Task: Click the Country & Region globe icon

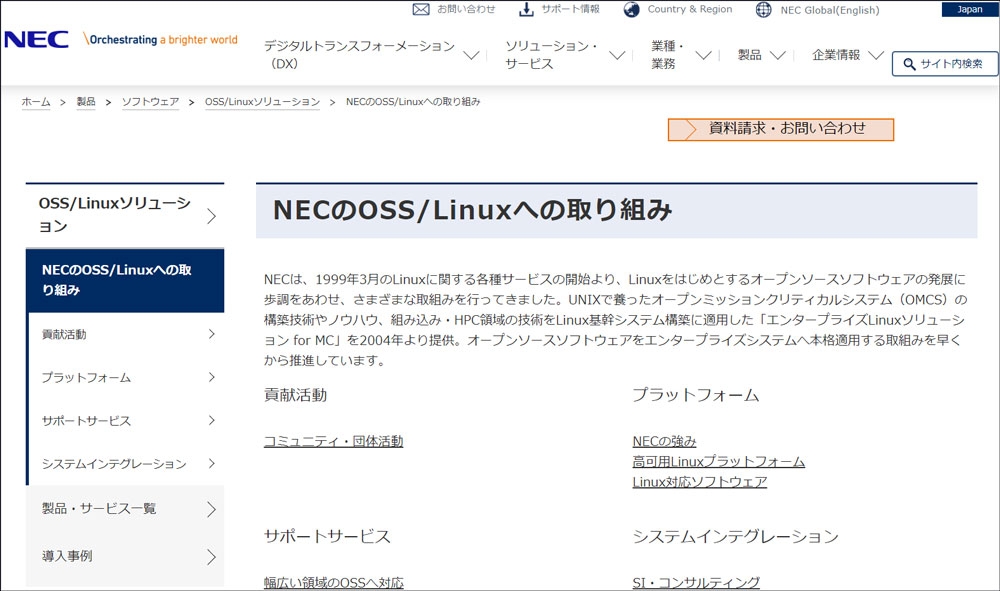Action: point(631,10)
